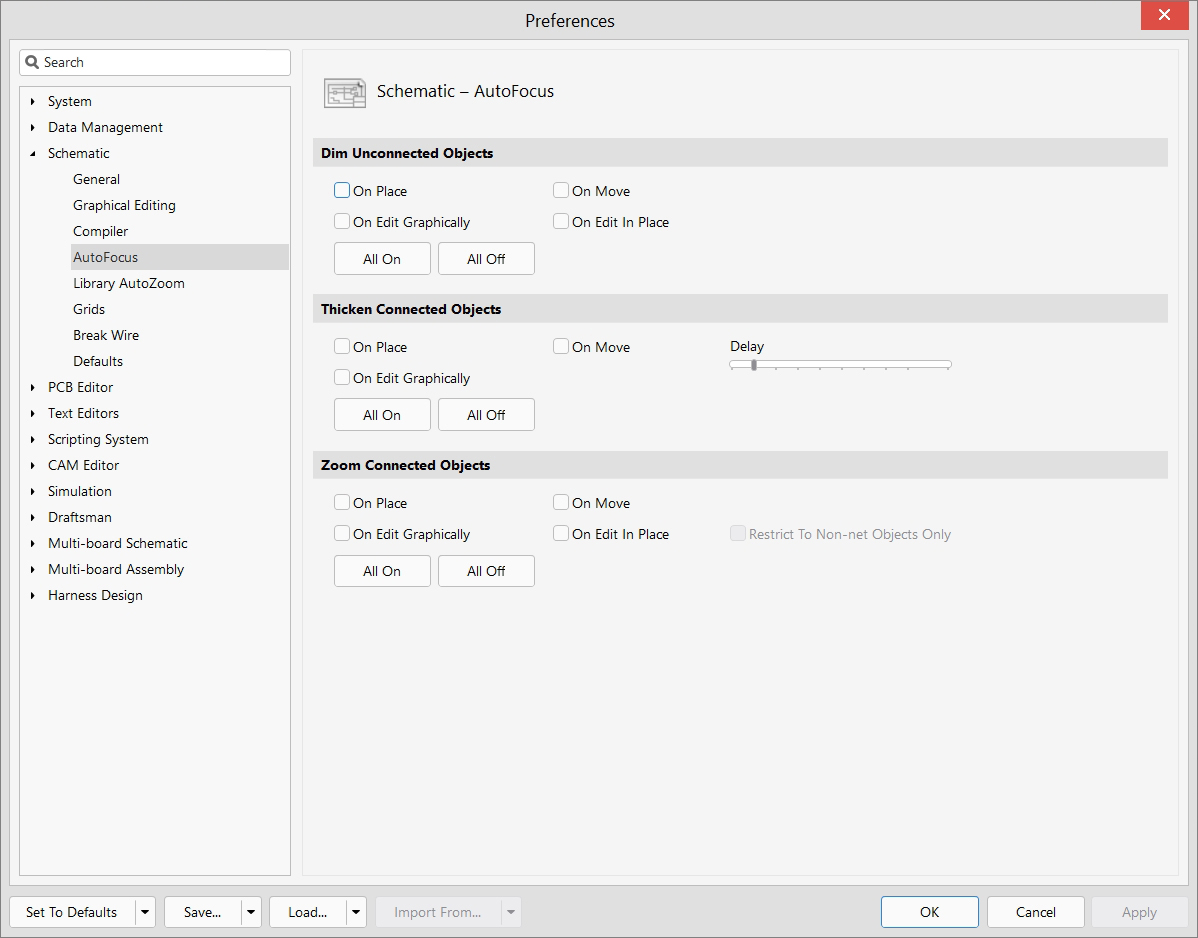
Task: Expand the Draftsman node
Action: tap(33, 517)
